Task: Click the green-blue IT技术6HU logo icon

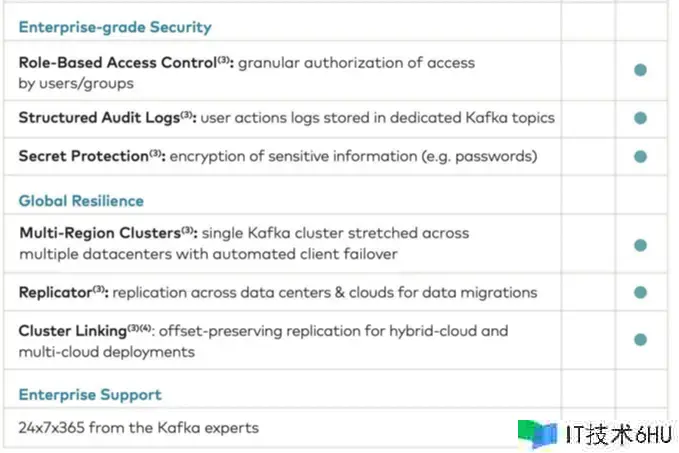Action: pos(537,434)
